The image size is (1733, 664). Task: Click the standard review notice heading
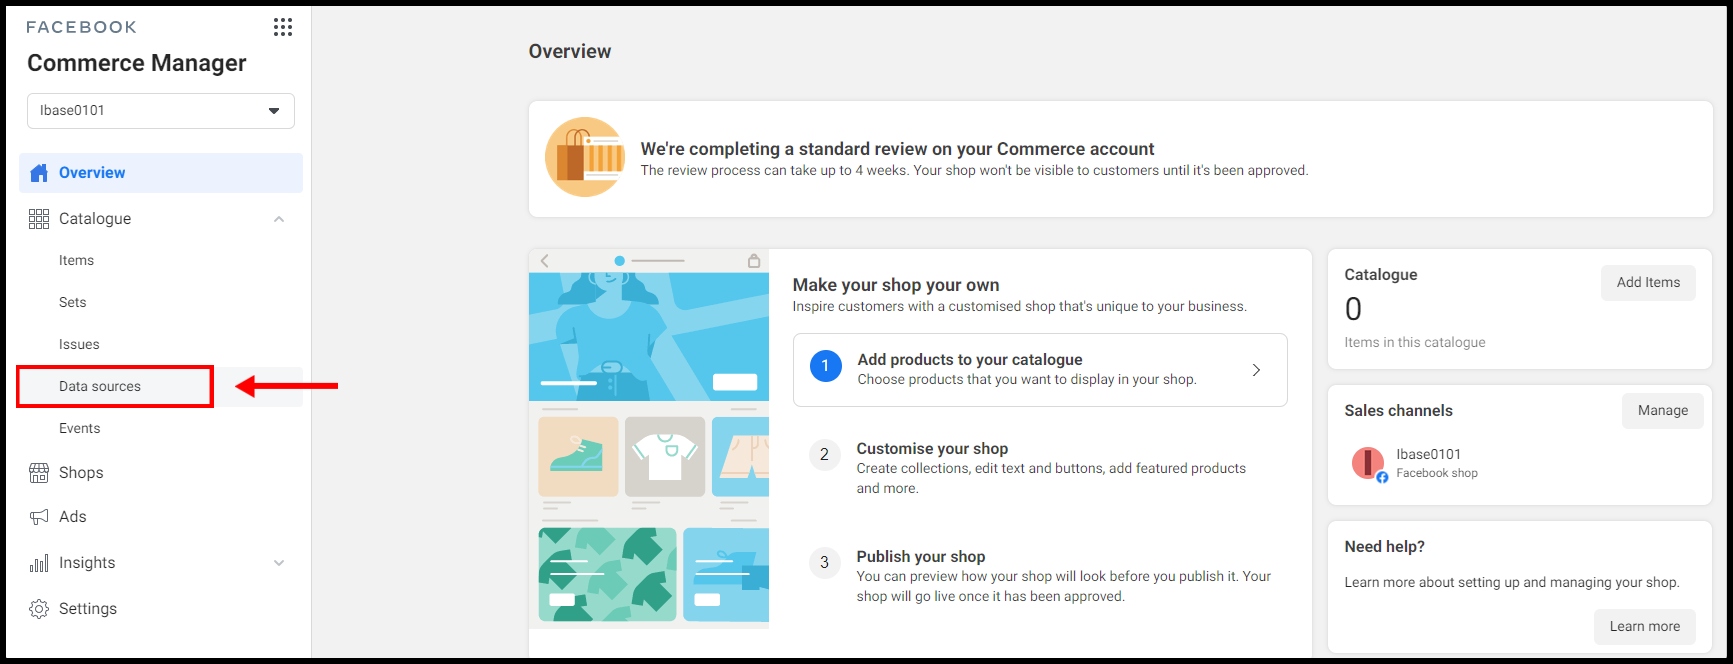point(897,149)
